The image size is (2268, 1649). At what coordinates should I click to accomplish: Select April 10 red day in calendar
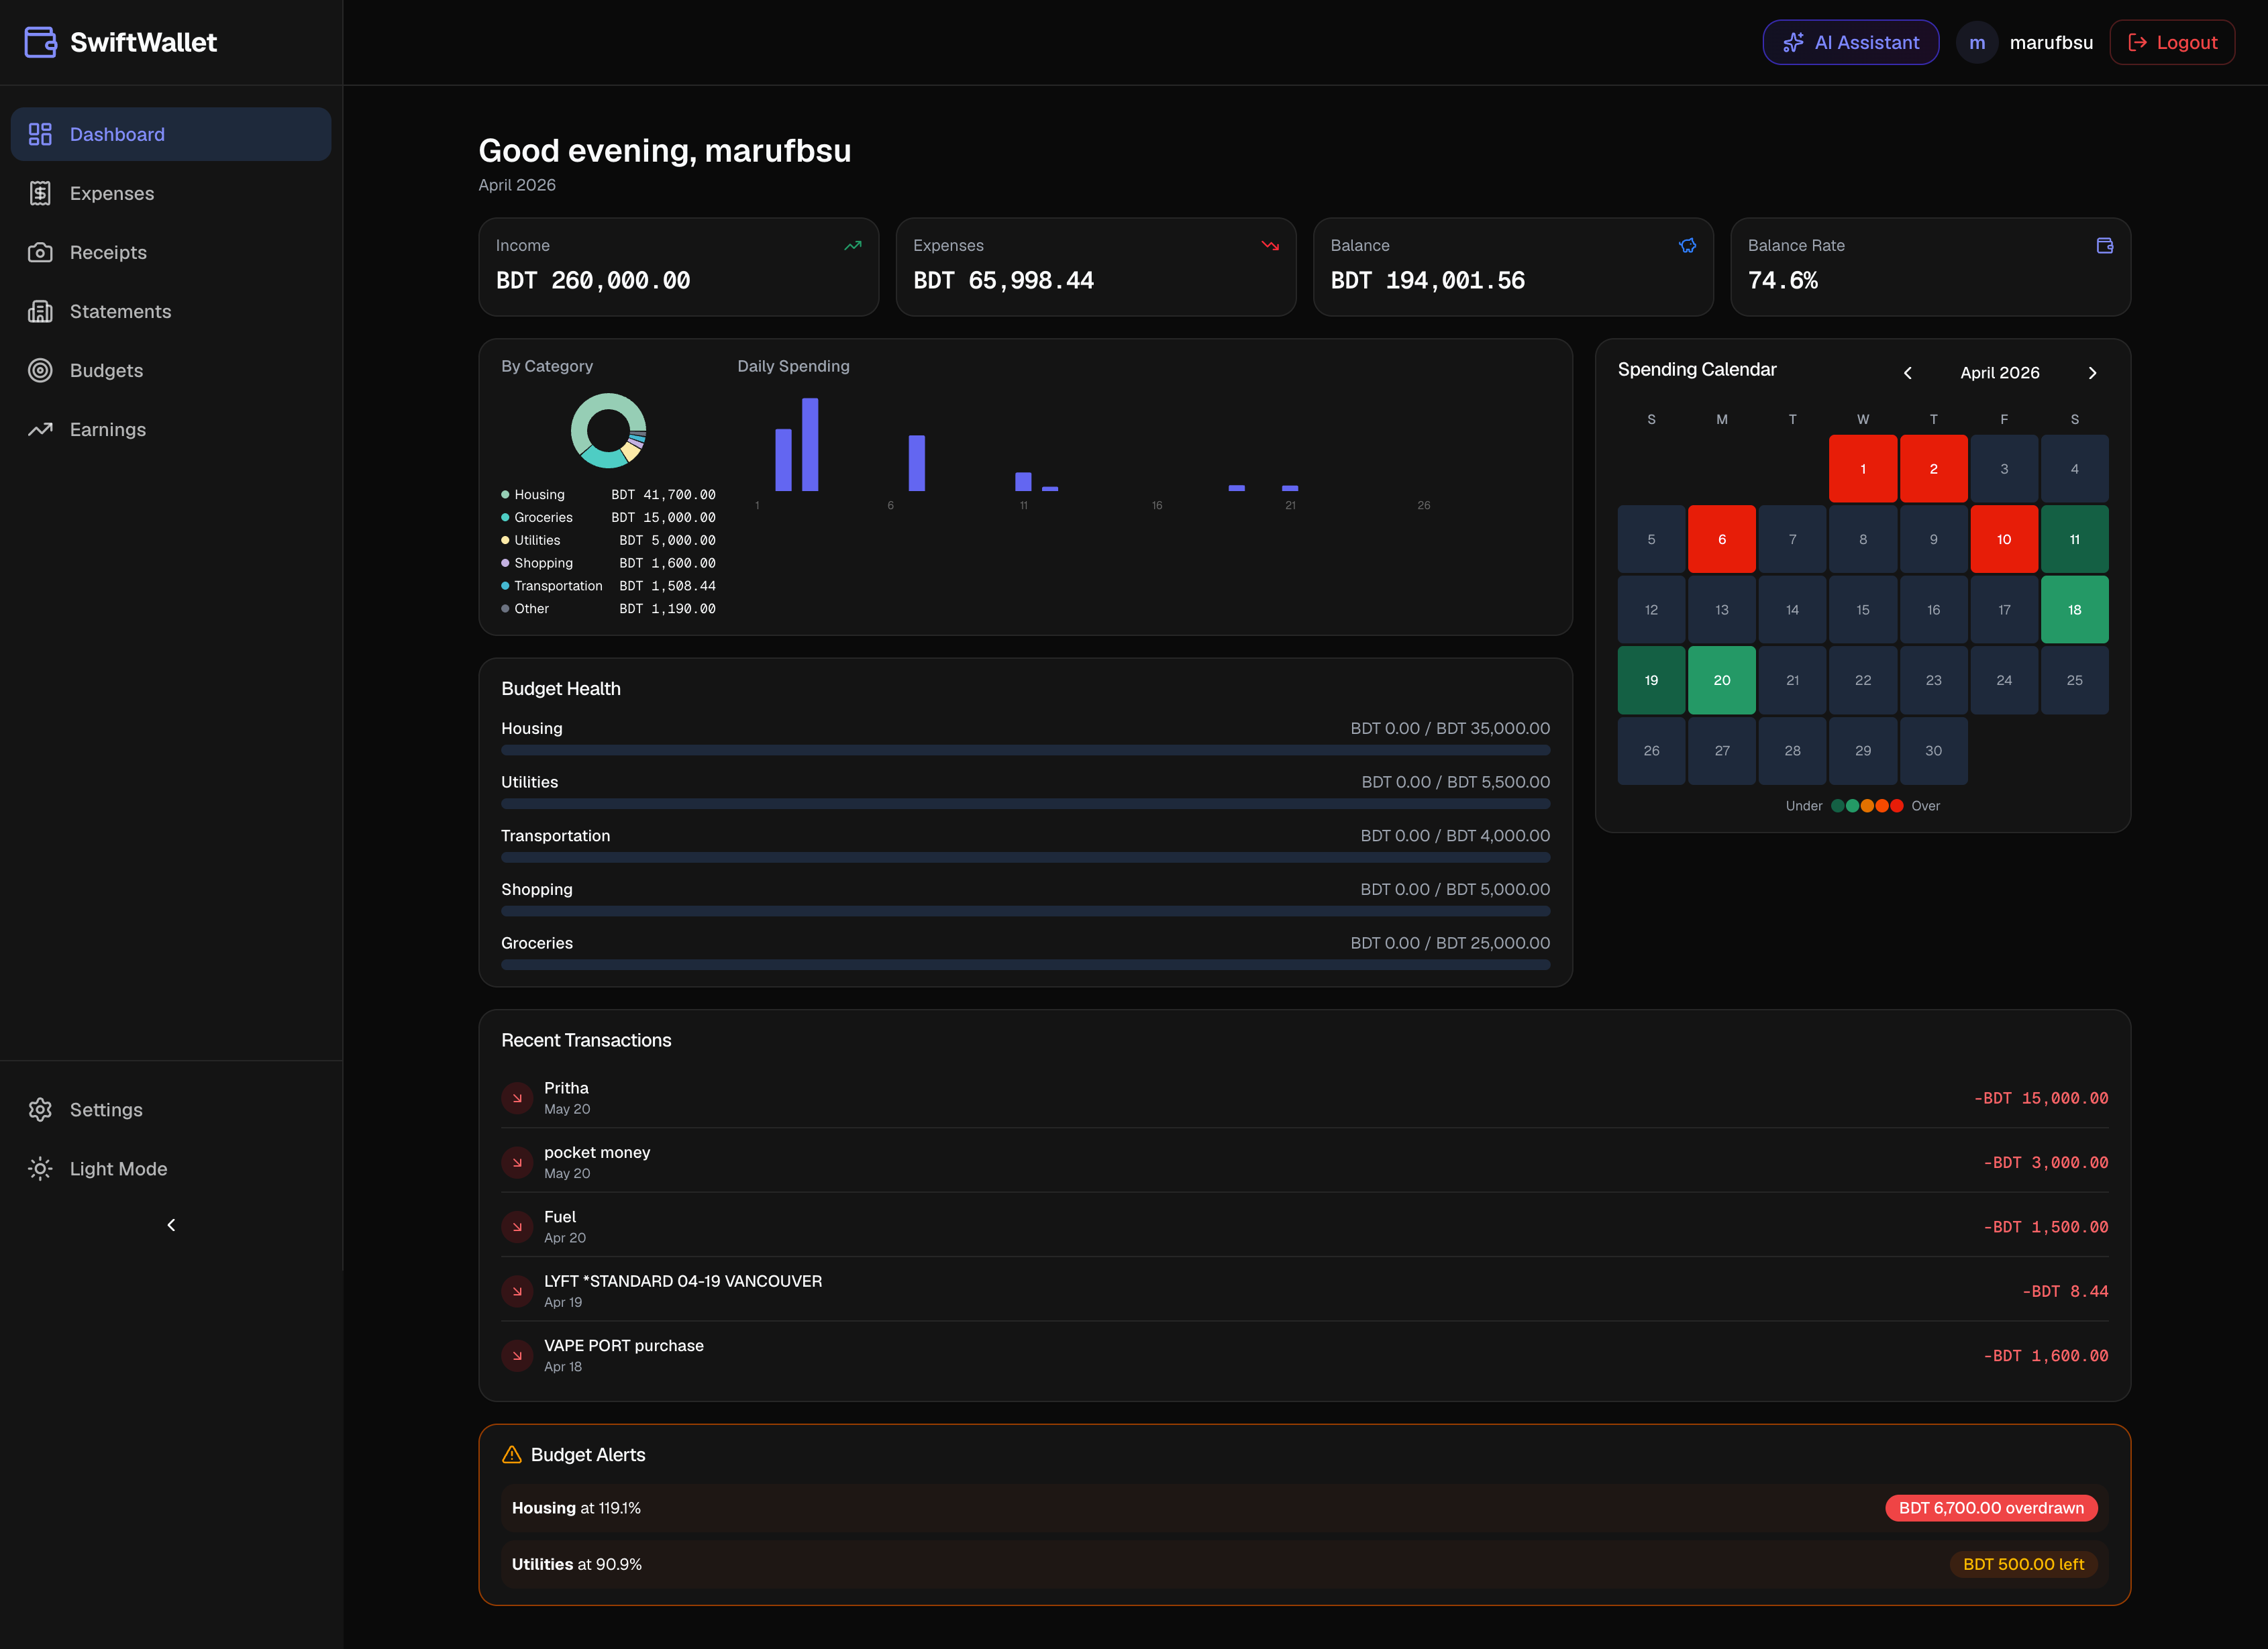click(2003, 539)
